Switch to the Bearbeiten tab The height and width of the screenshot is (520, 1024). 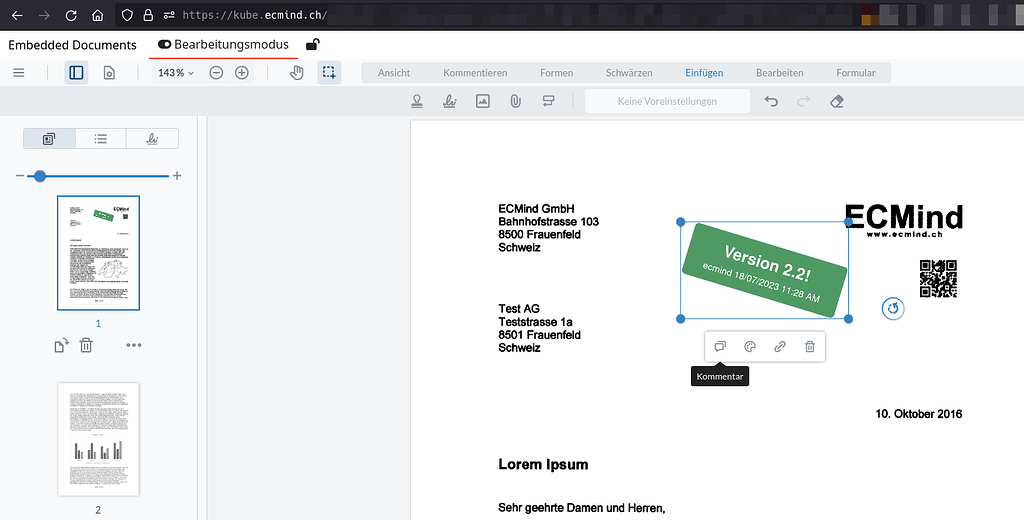point(780,73)
